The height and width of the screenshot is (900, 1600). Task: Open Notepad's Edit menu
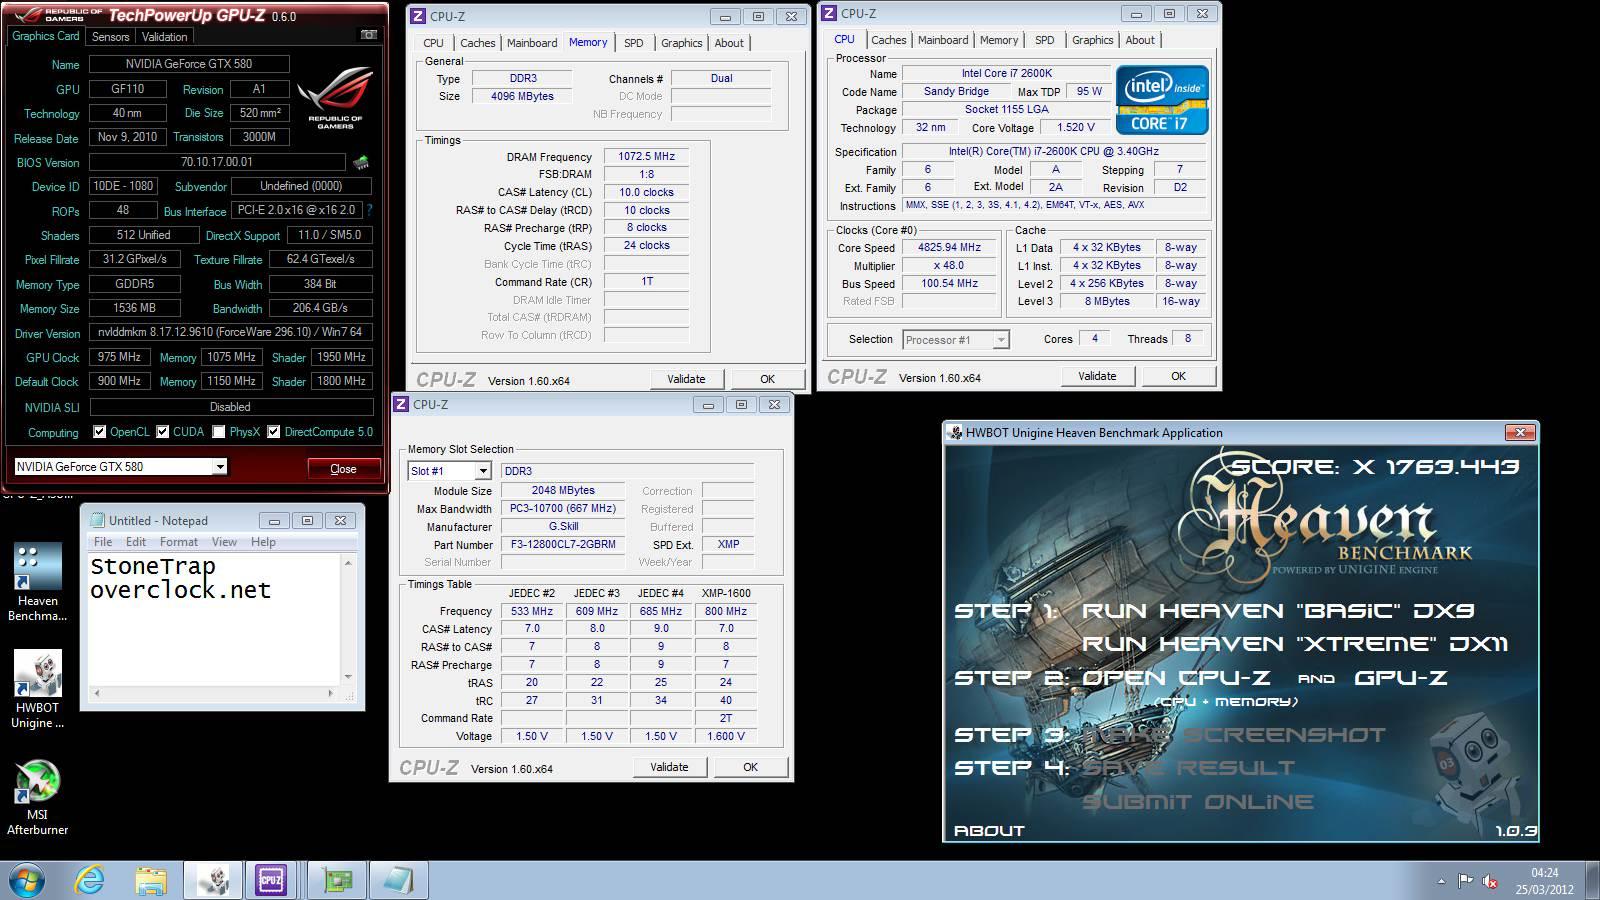[136, 542]
